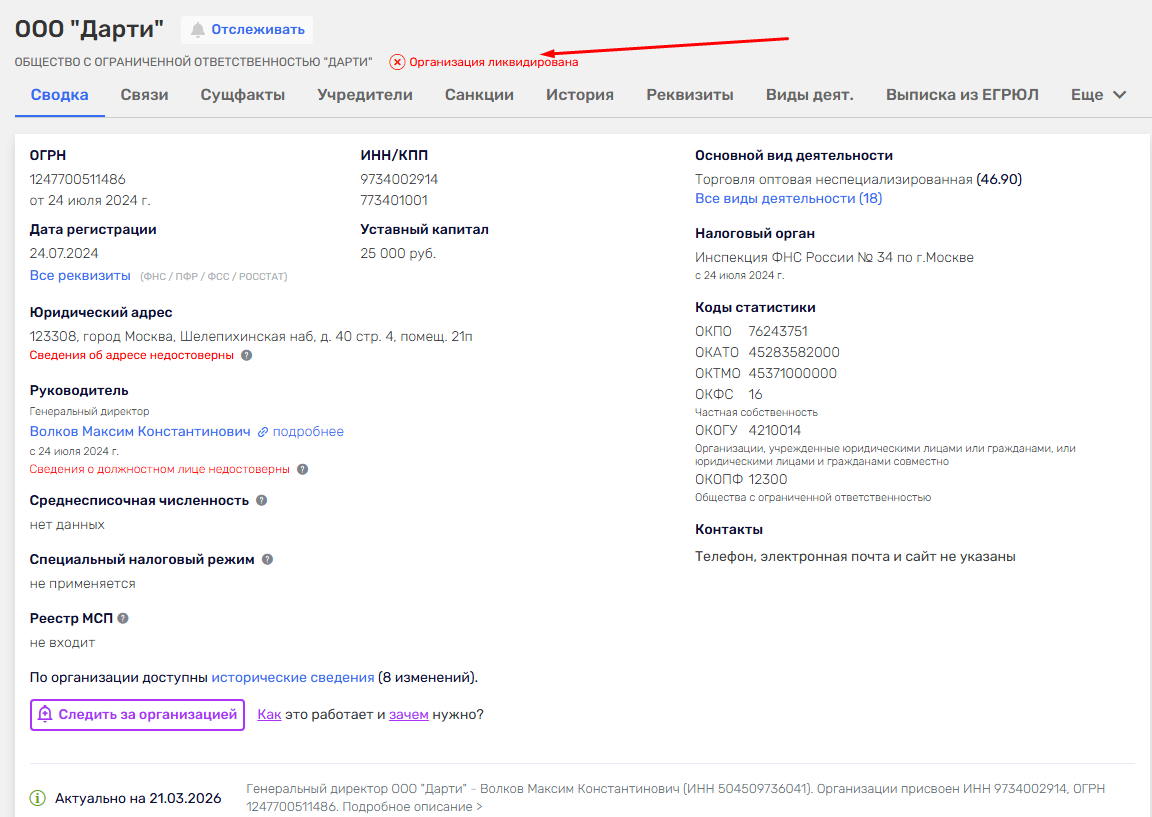Click help icon beside address unreliable notice
The image size is (1152, 817).
(247, 355)
